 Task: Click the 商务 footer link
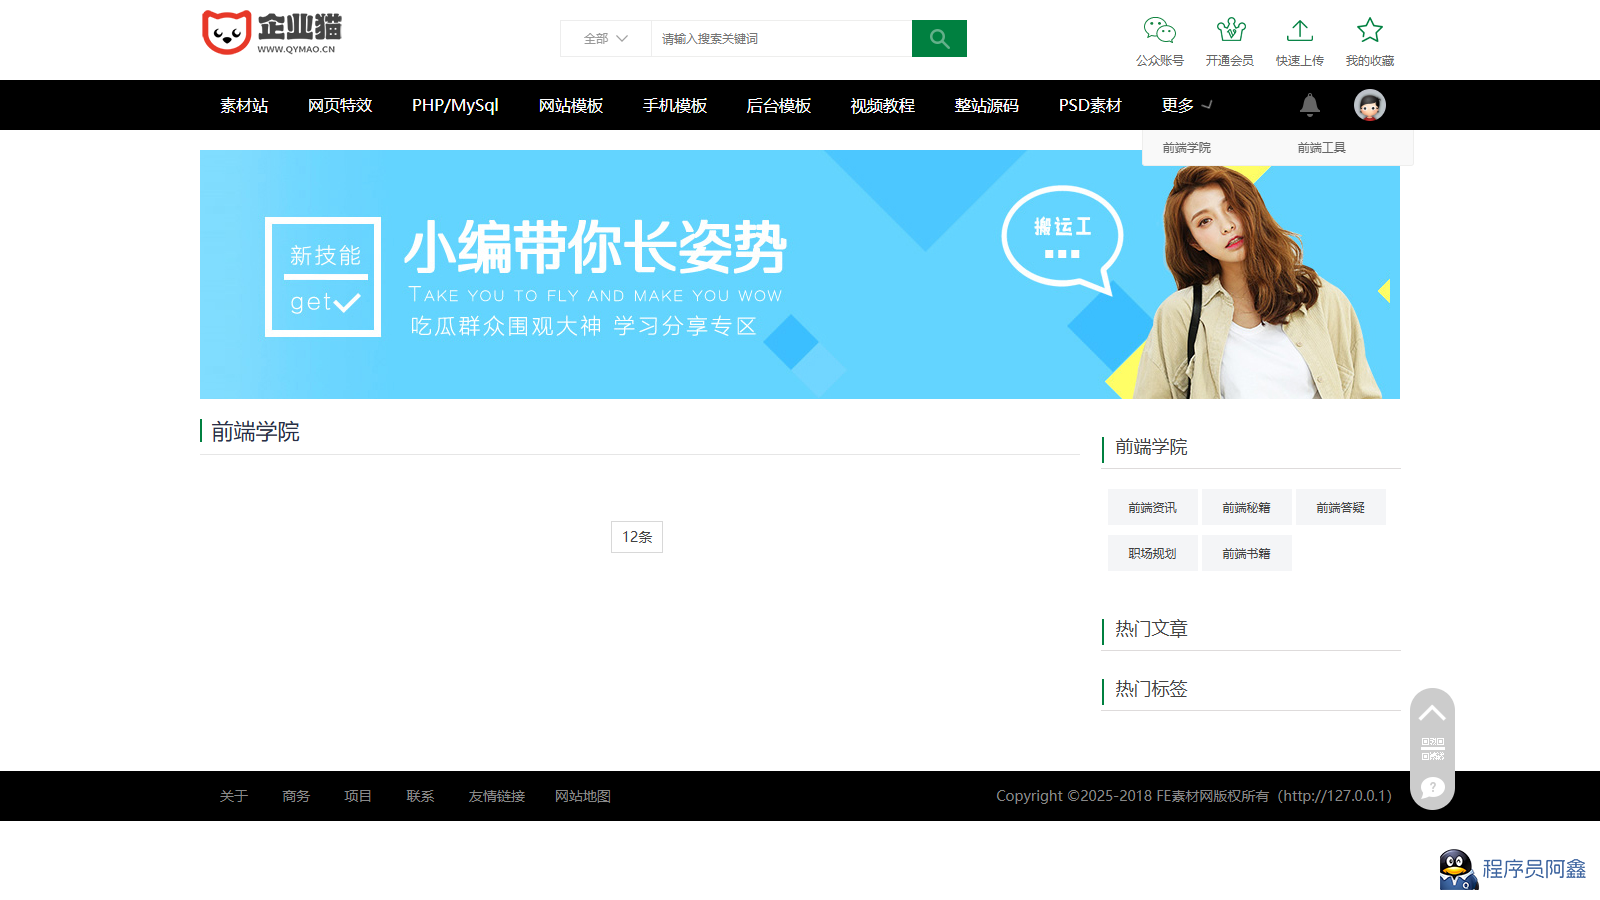[296, 796]
